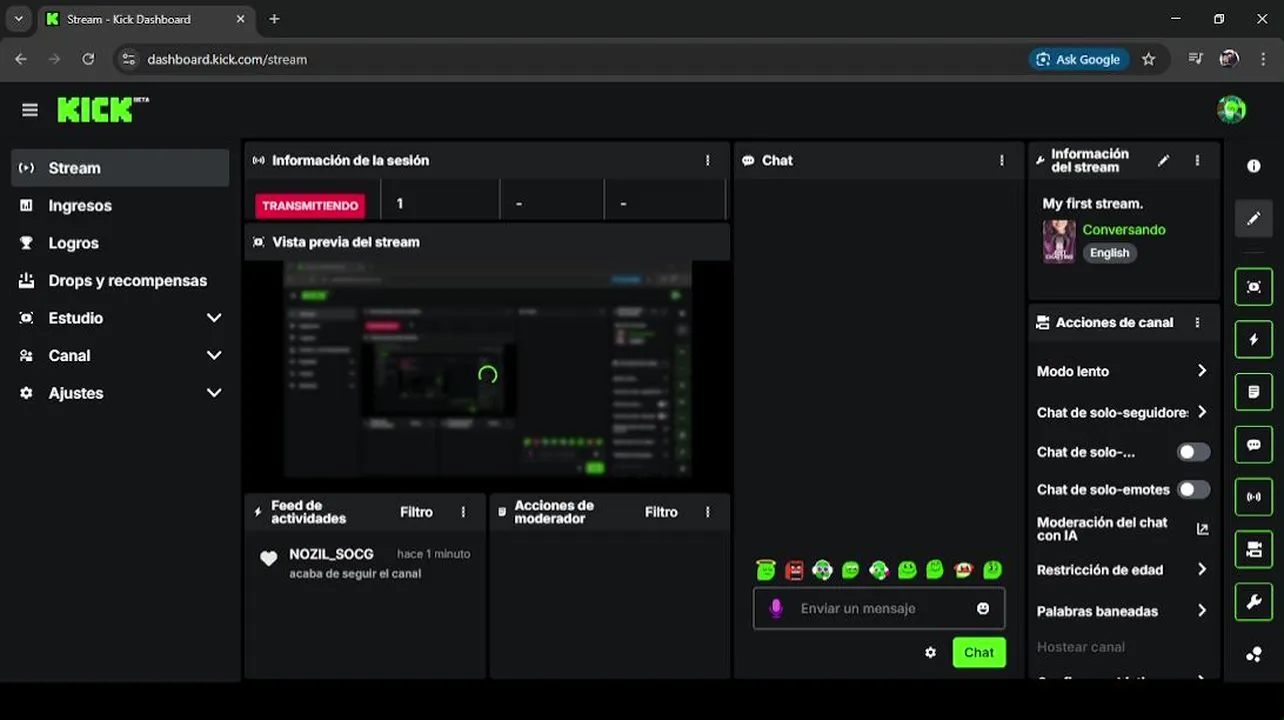Edit stream info with the pencil icon

coord(1163,160)
